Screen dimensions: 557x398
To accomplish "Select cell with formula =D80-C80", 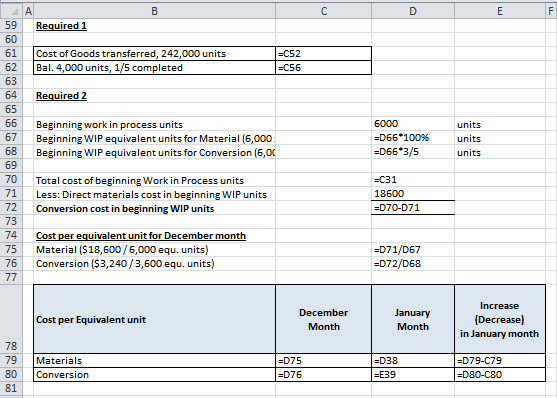I will [x=499, y=375].
